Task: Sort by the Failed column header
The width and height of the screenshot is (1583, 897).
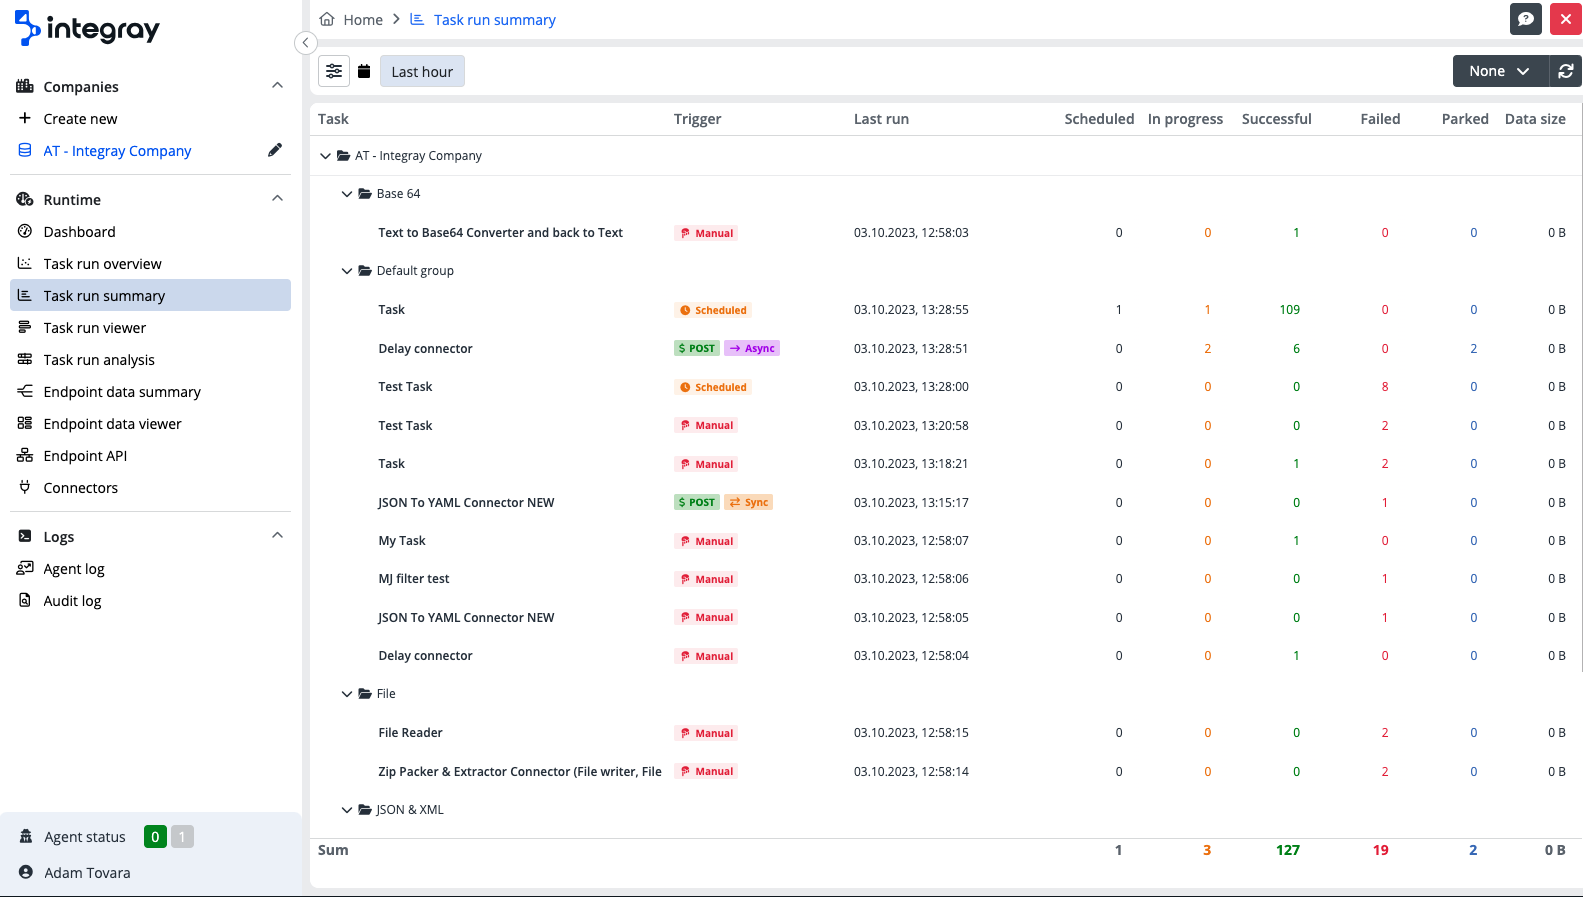Action: tap(1380, 119)
